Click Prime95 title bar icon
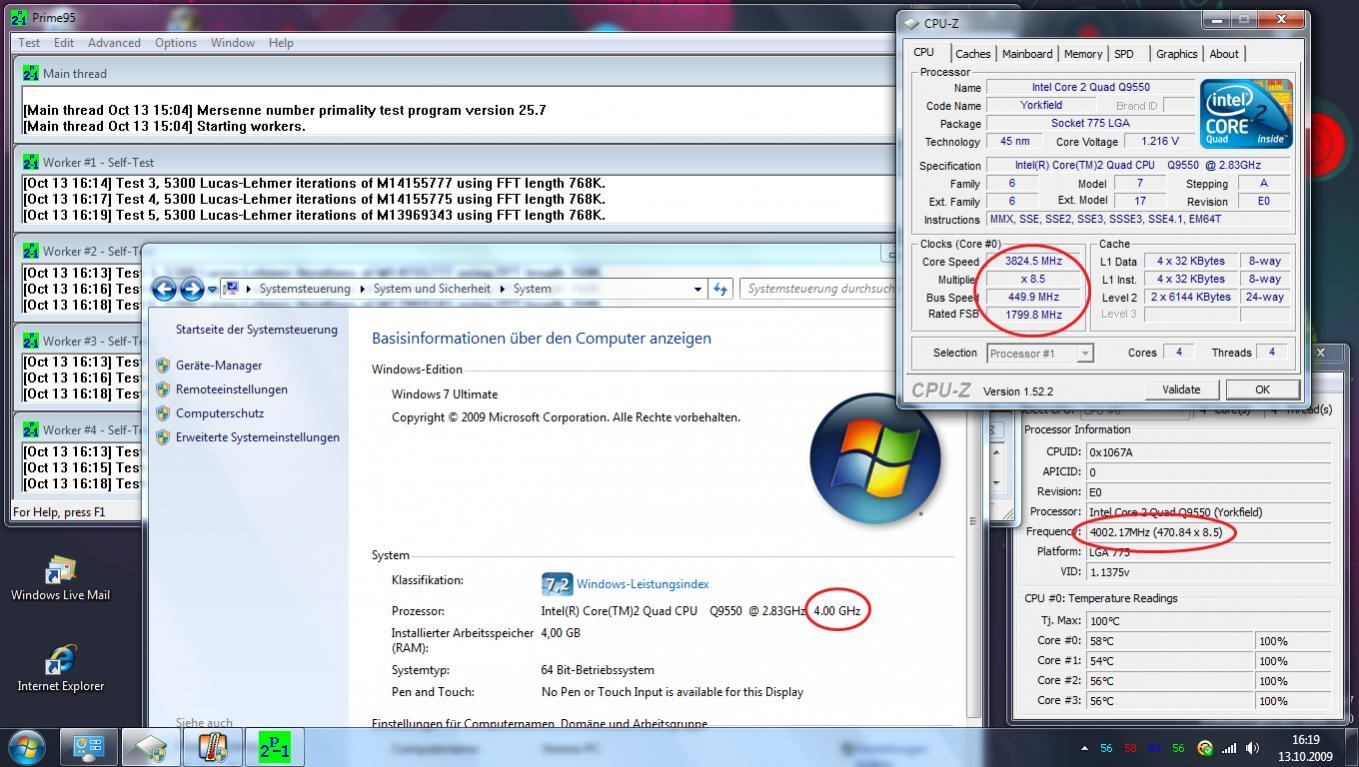The width and height of the screenshot is (1359, 767). pos(19,18)
